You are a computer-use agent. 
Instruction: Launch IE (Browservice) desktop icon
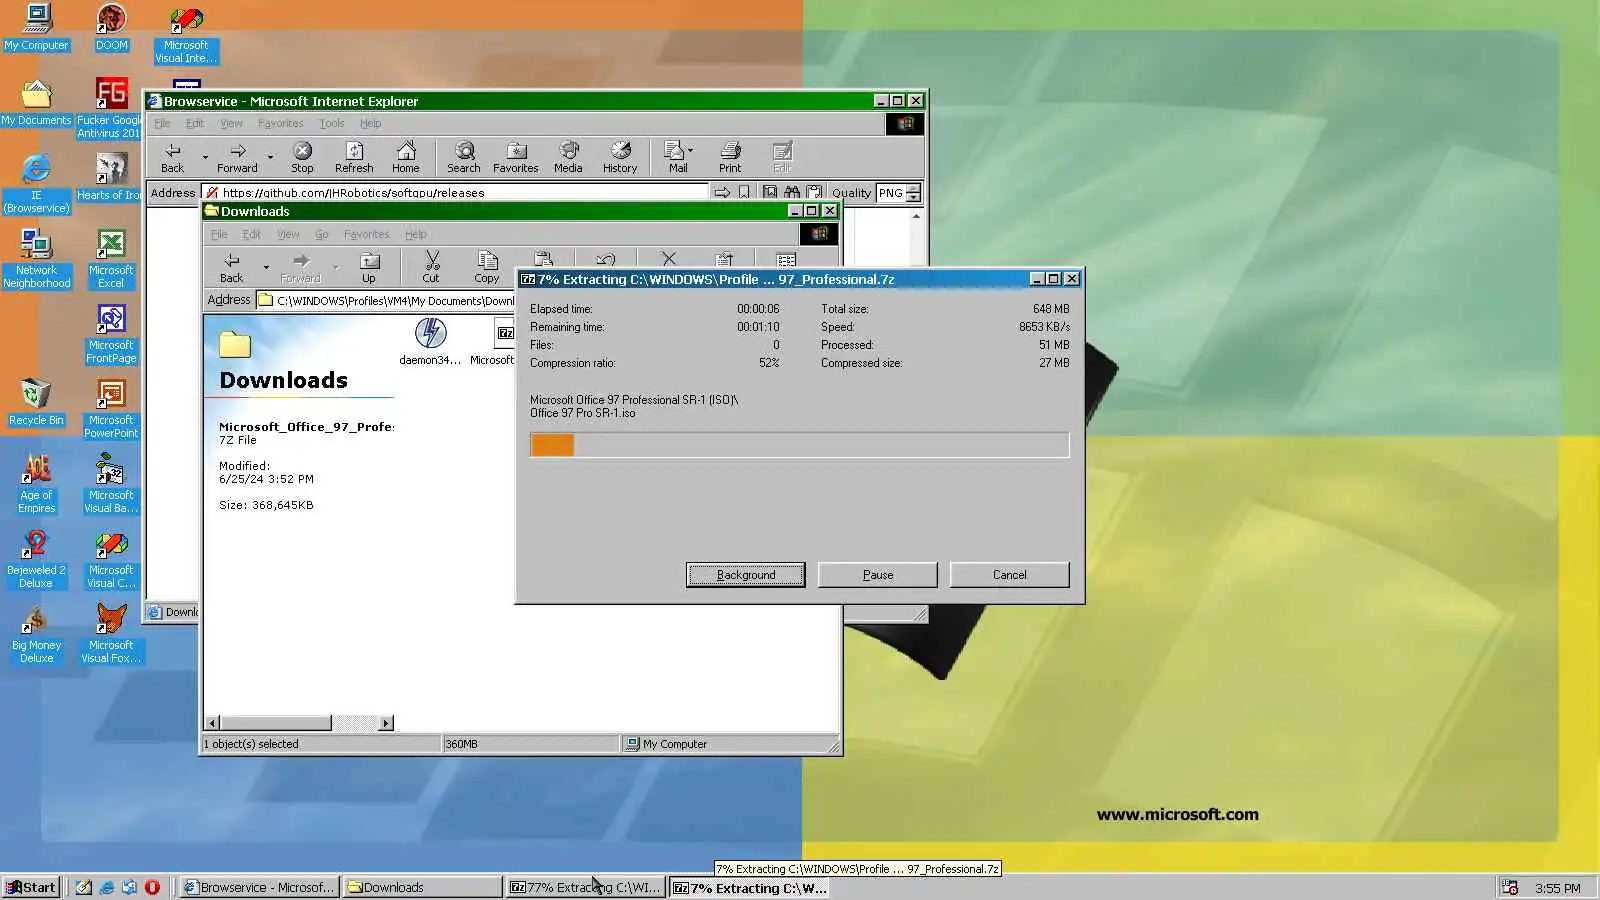[36, 183]
